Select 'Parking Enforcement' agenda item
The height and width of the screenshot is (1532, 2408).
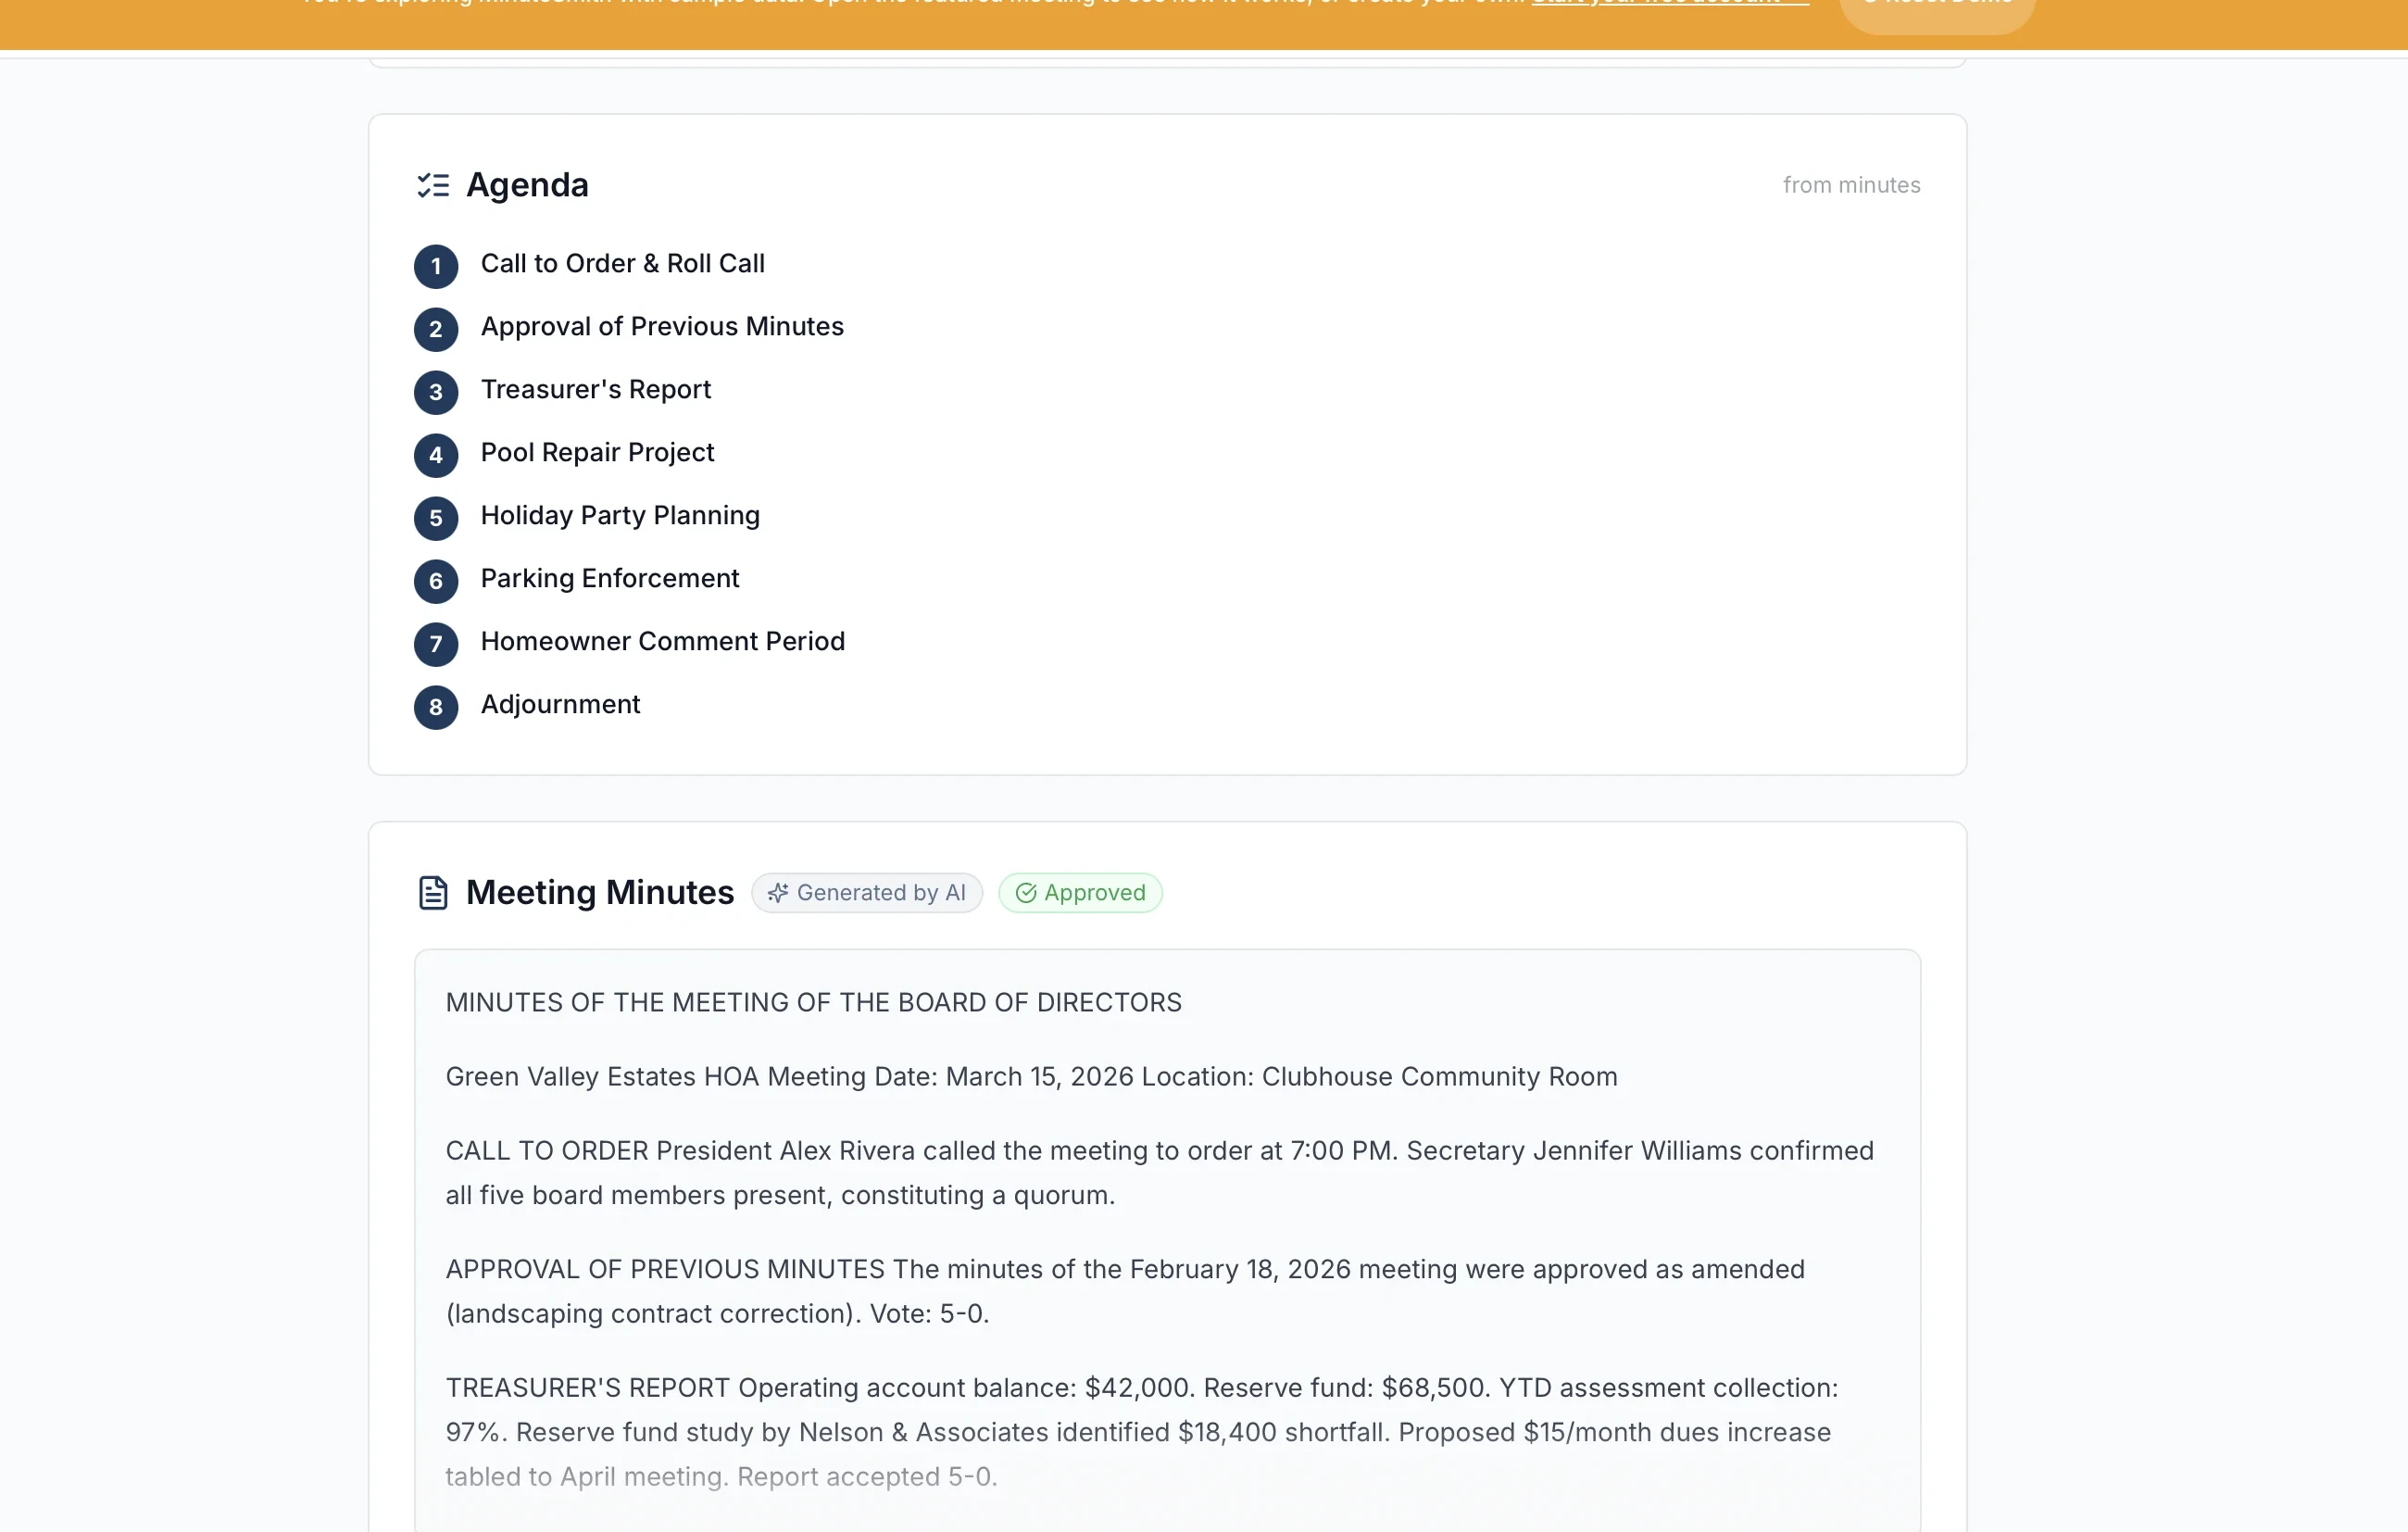tap(610, 578)
